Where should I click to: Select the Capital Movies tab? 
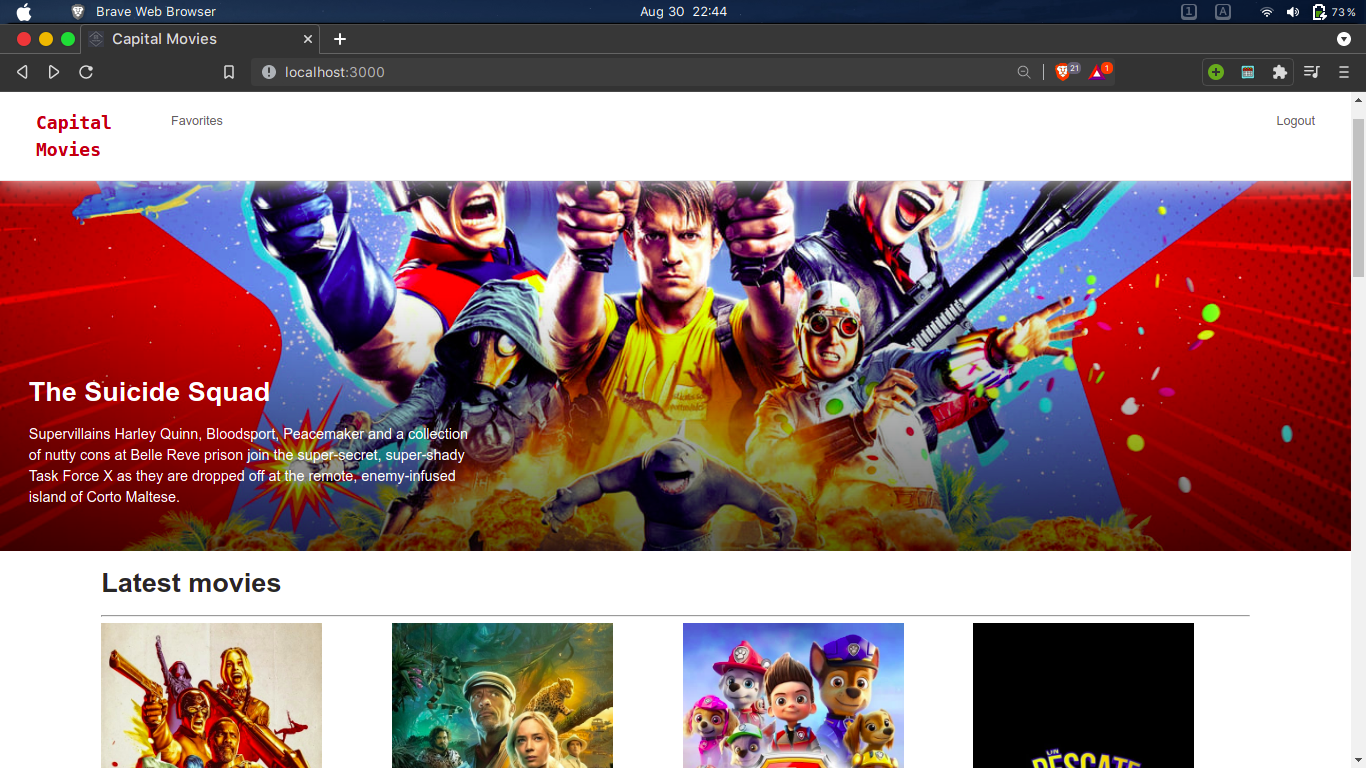tap(164, 39)
